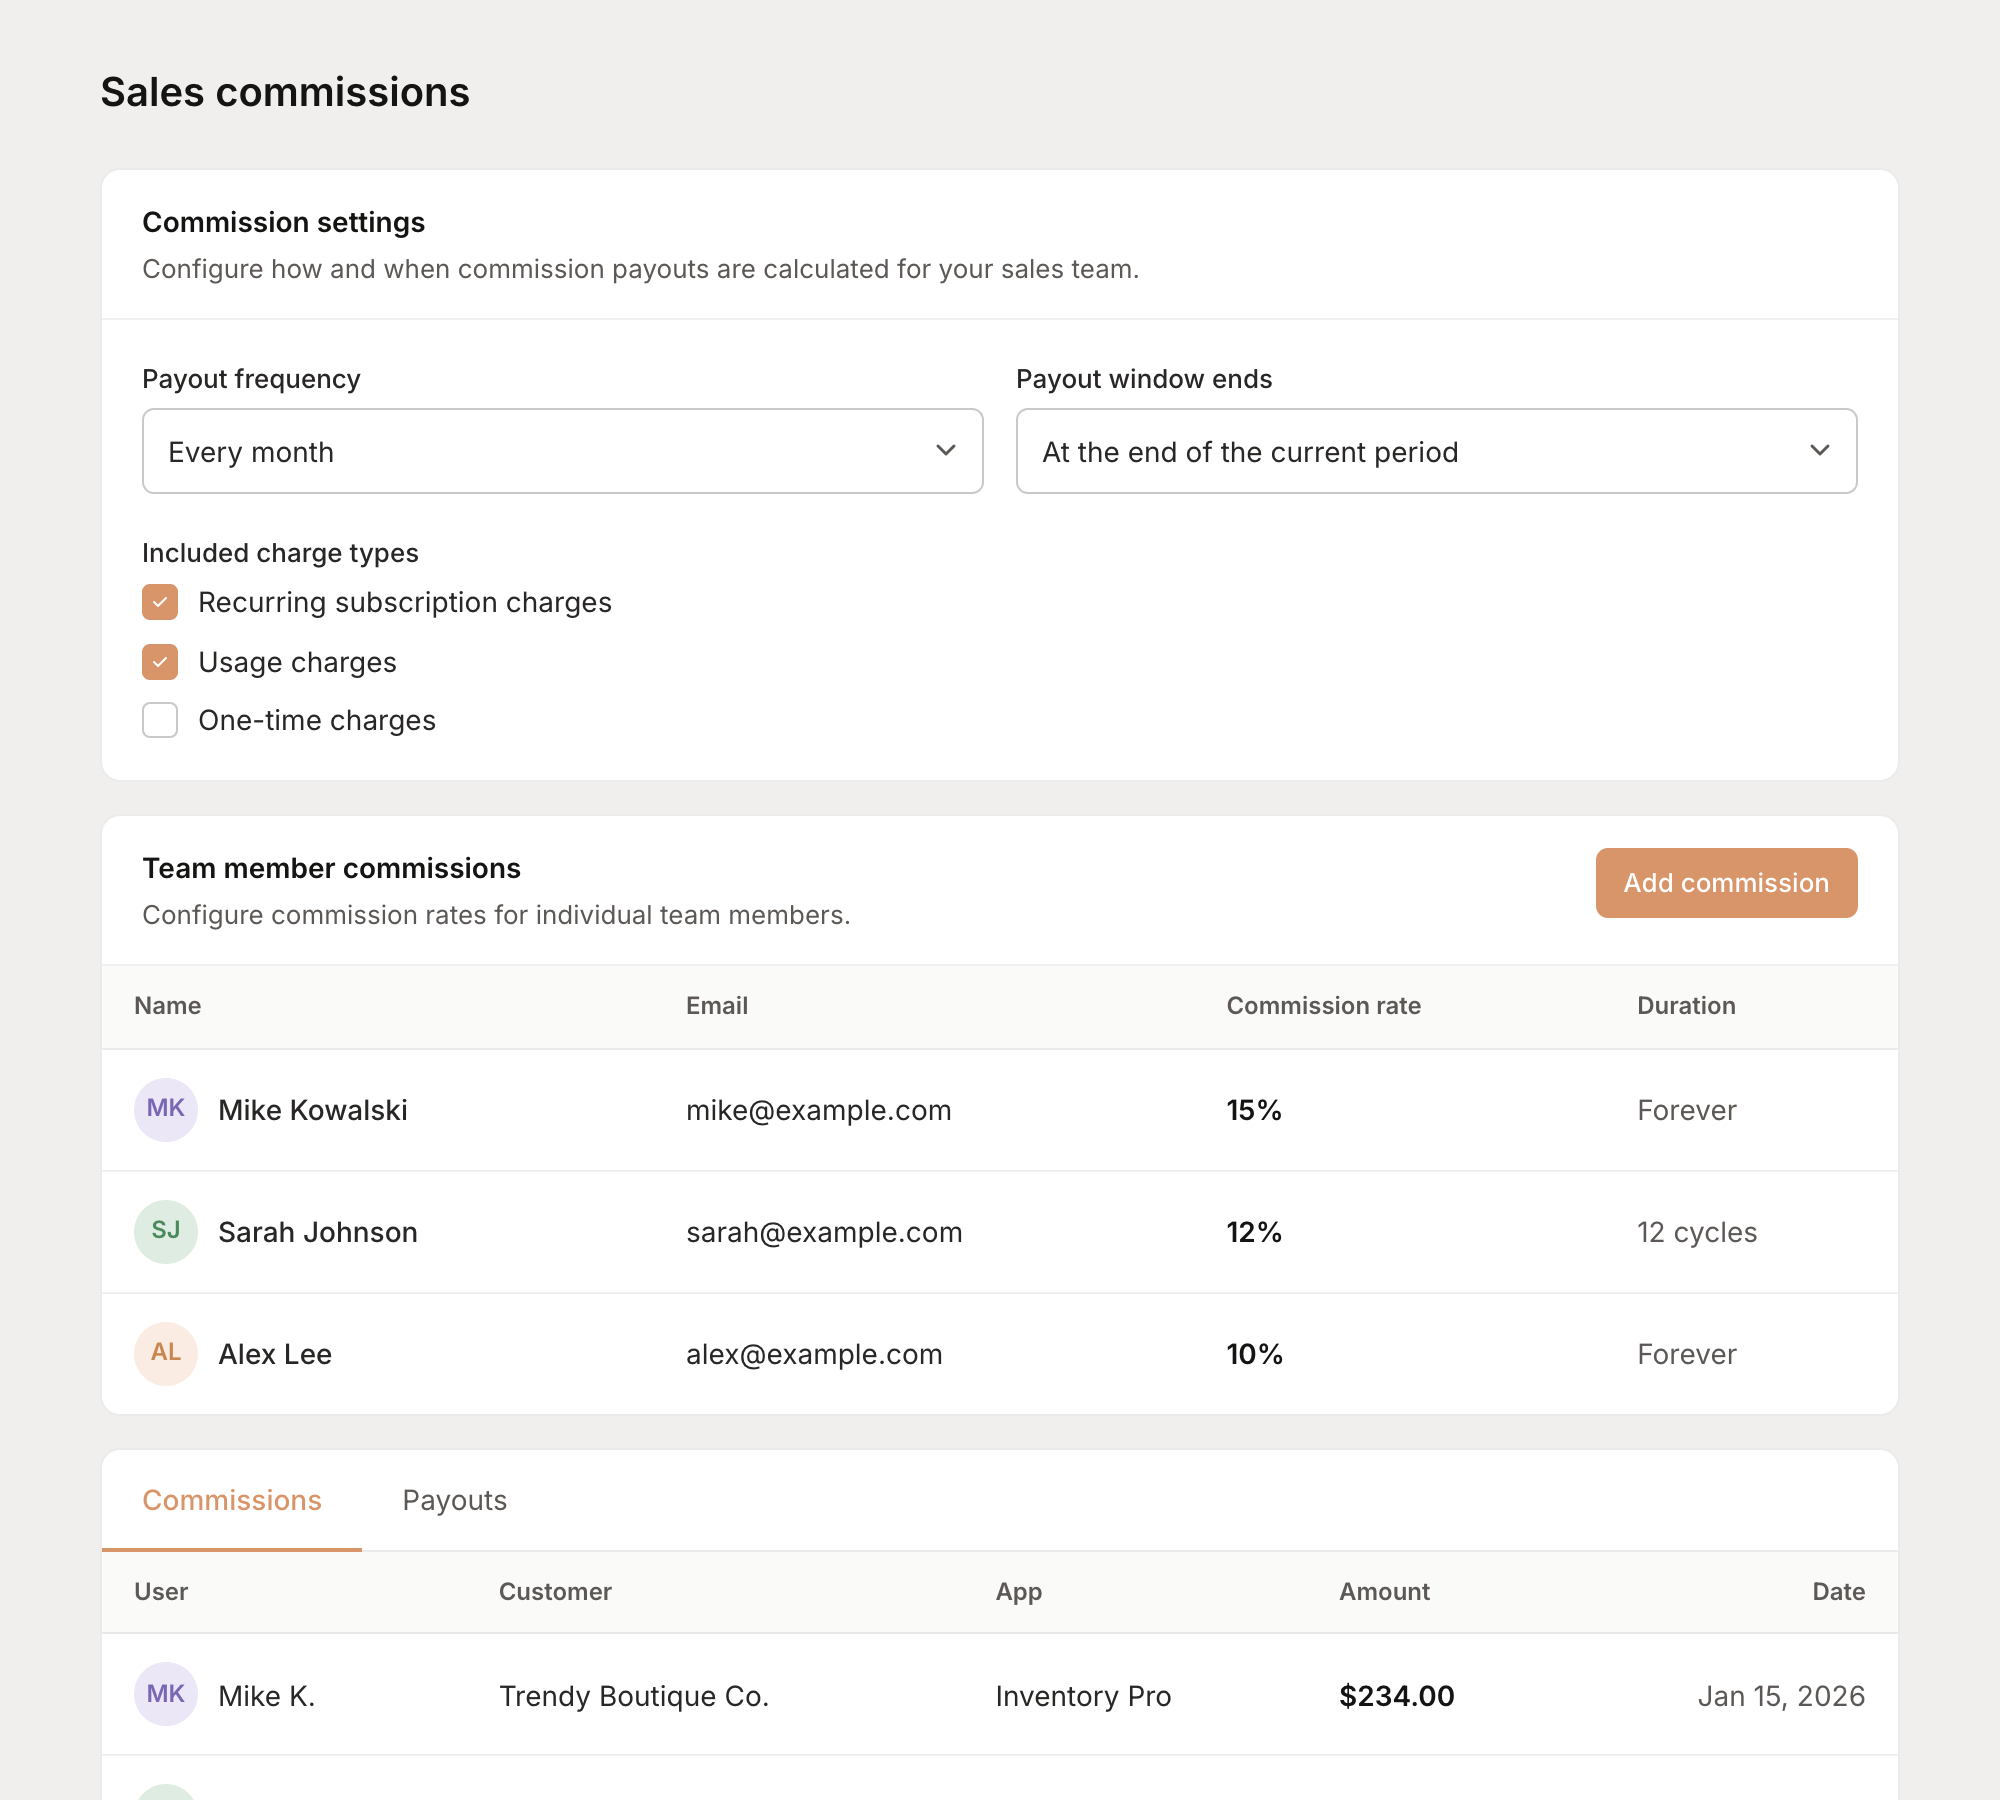Click the chevron on the Payout frequency selector
This screenshot has height=1800, width=2000.
click(x=946, y=451)
